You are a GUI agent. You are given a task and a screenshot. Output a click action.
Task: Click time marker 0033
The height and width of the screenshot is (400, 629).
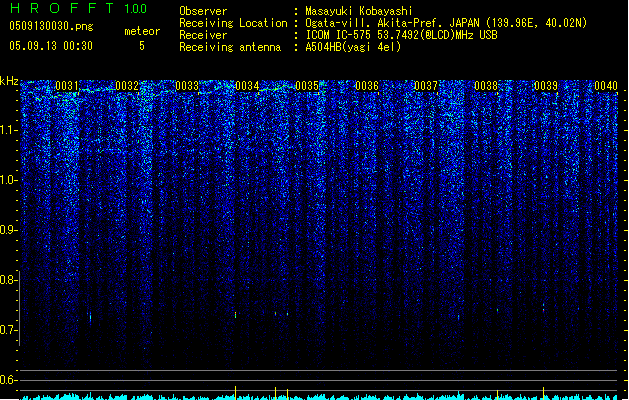point(187,86)
